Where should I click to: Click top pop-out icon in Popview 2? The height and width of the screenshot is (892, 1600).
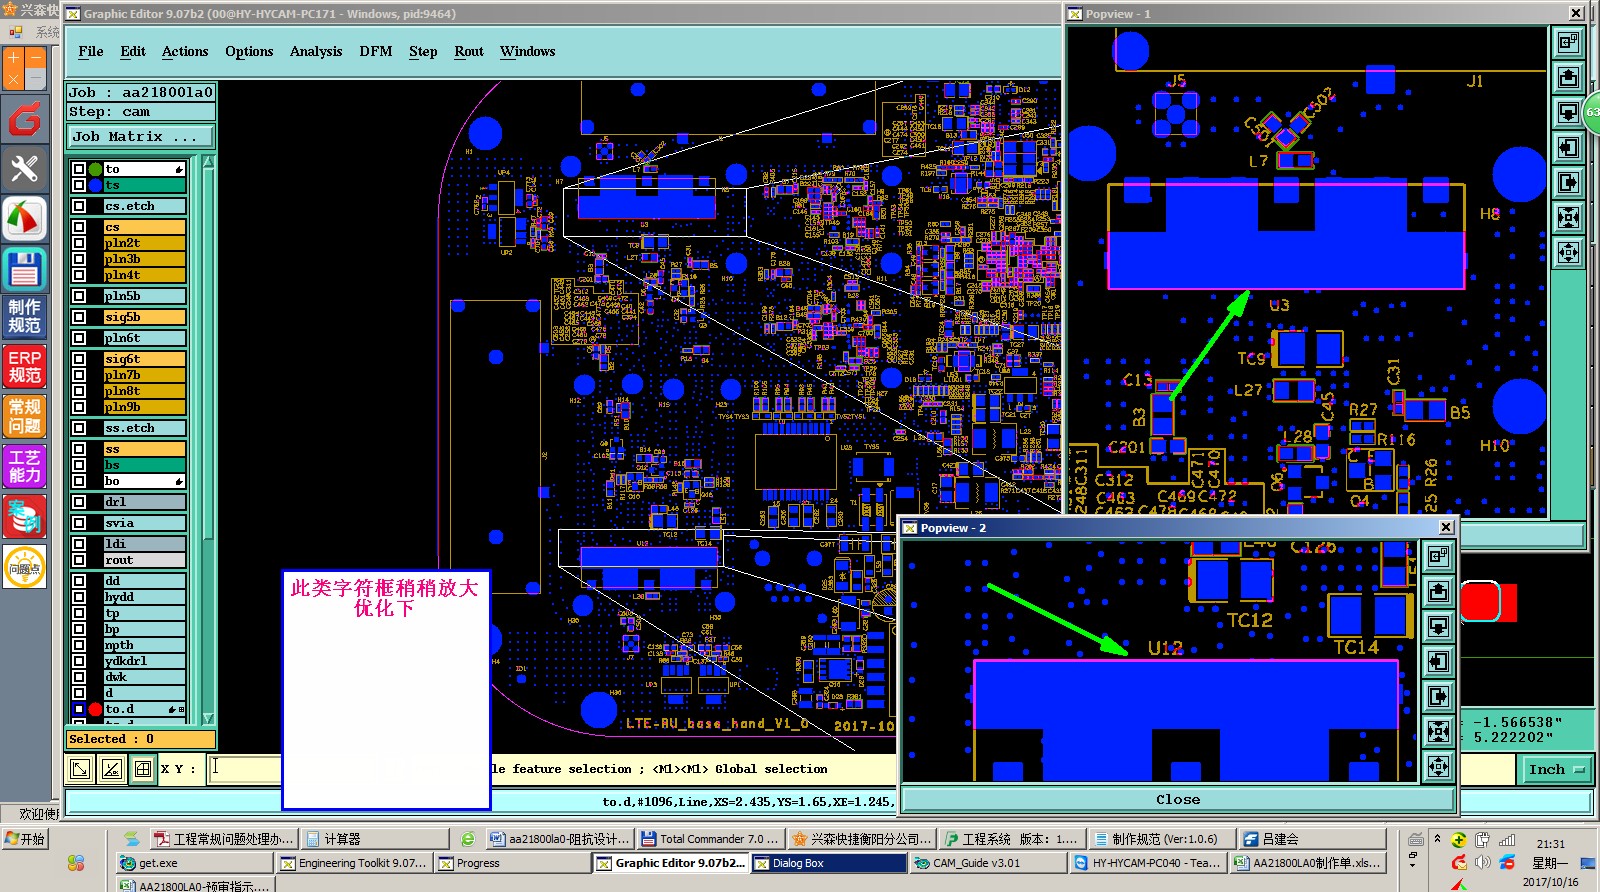pyautogui.click(x=1438, y=557)
